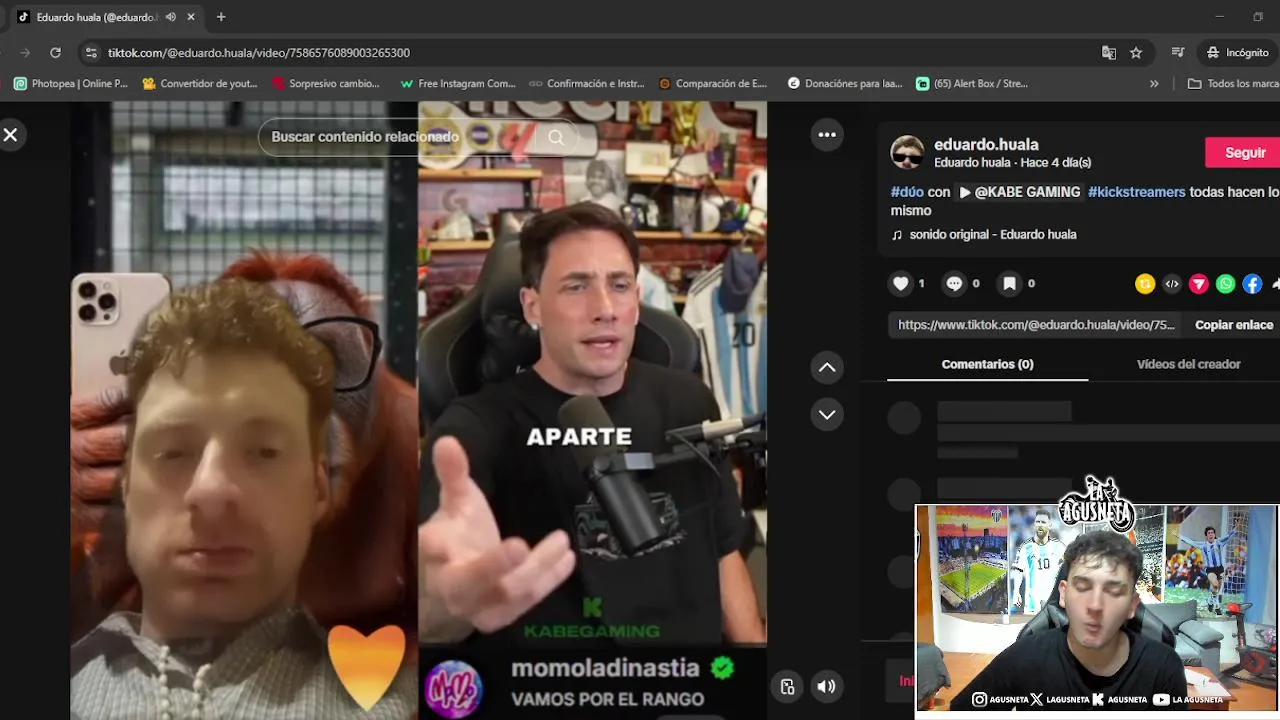Viewport: 1280px width, 720px height.
Task: Click the browser address bar URL
Action: [259, 53]
